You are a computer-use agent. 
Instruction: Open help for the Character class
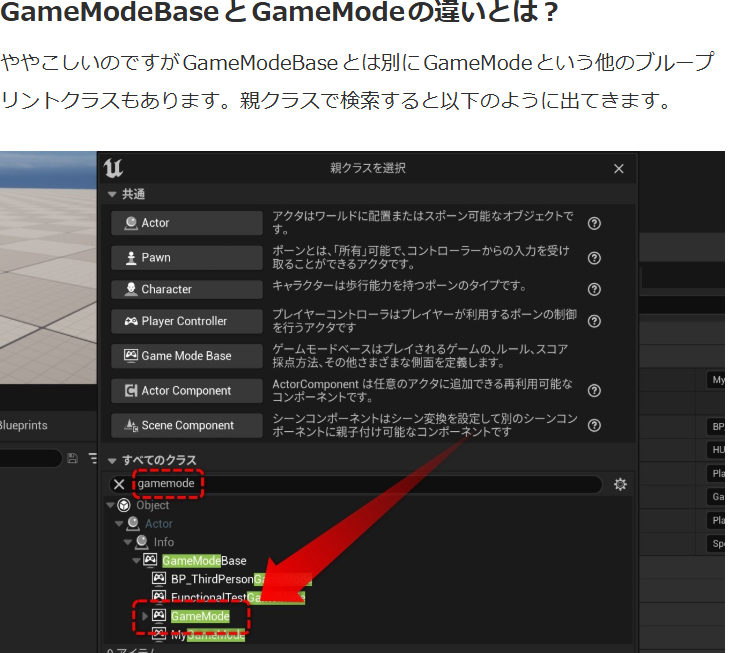[594, 289]
